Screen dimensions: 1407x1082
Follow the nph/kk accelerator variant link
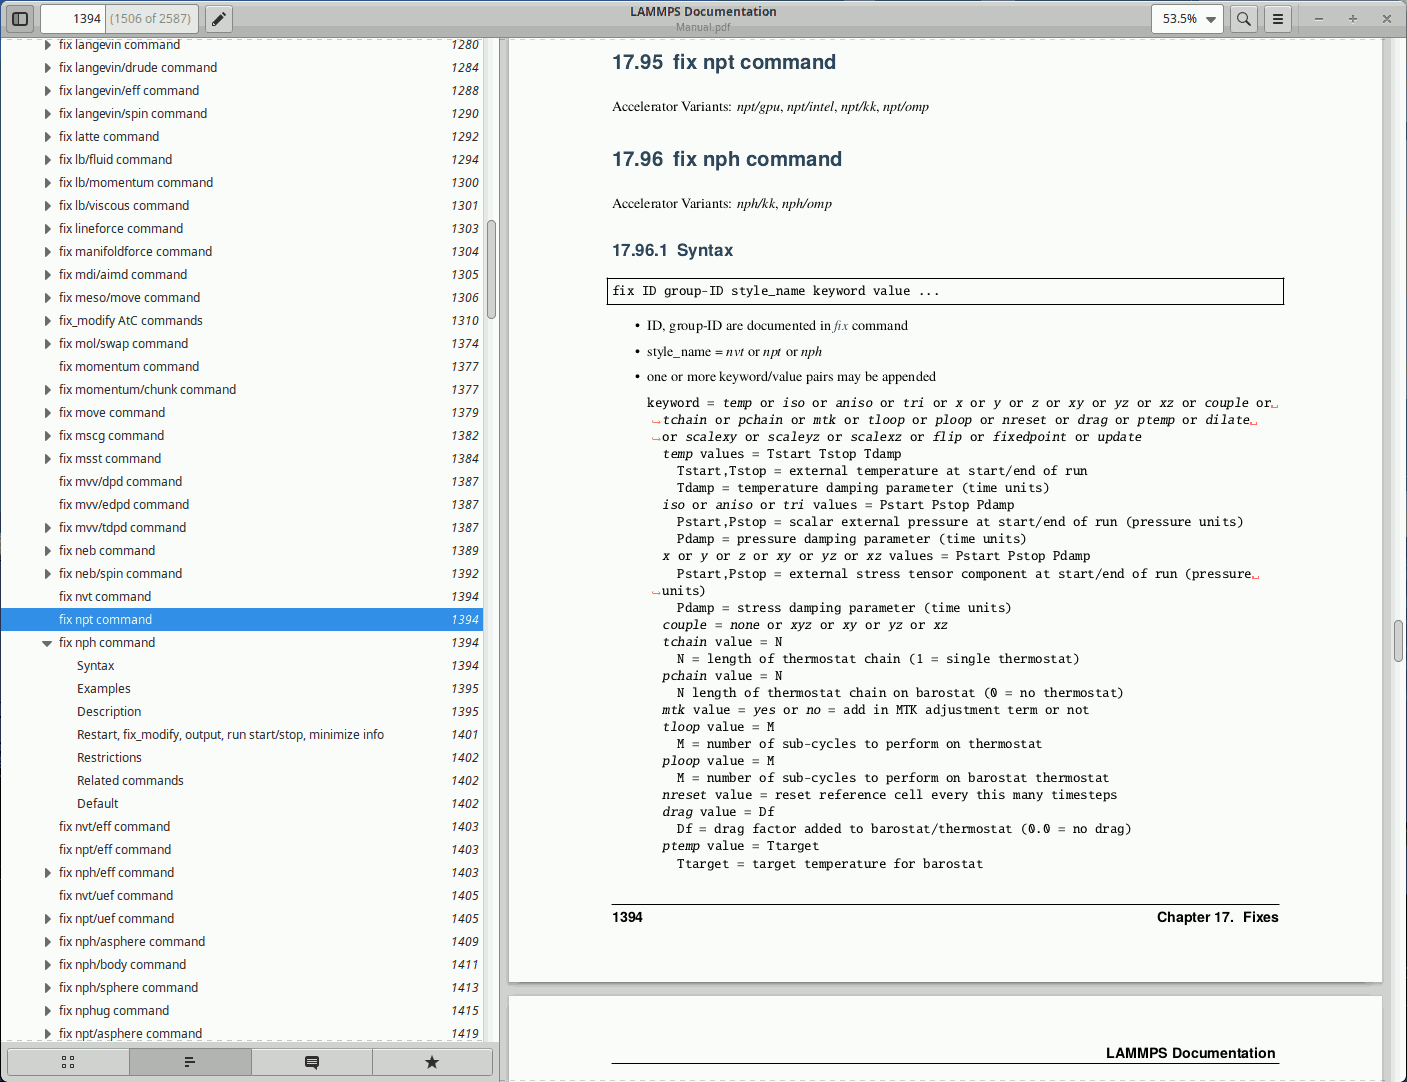tap(756, 204)
